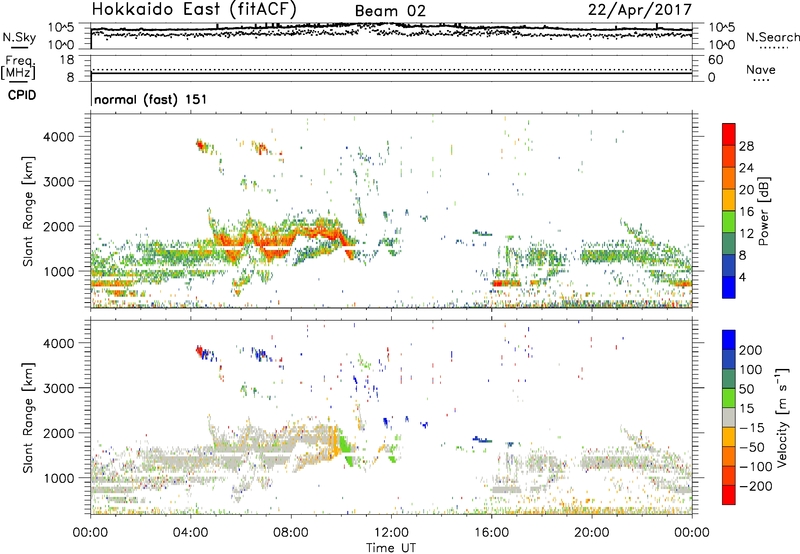Pick the bottom blue segment of power colorbar
The image size is (800, 554).
pos(729,287)
